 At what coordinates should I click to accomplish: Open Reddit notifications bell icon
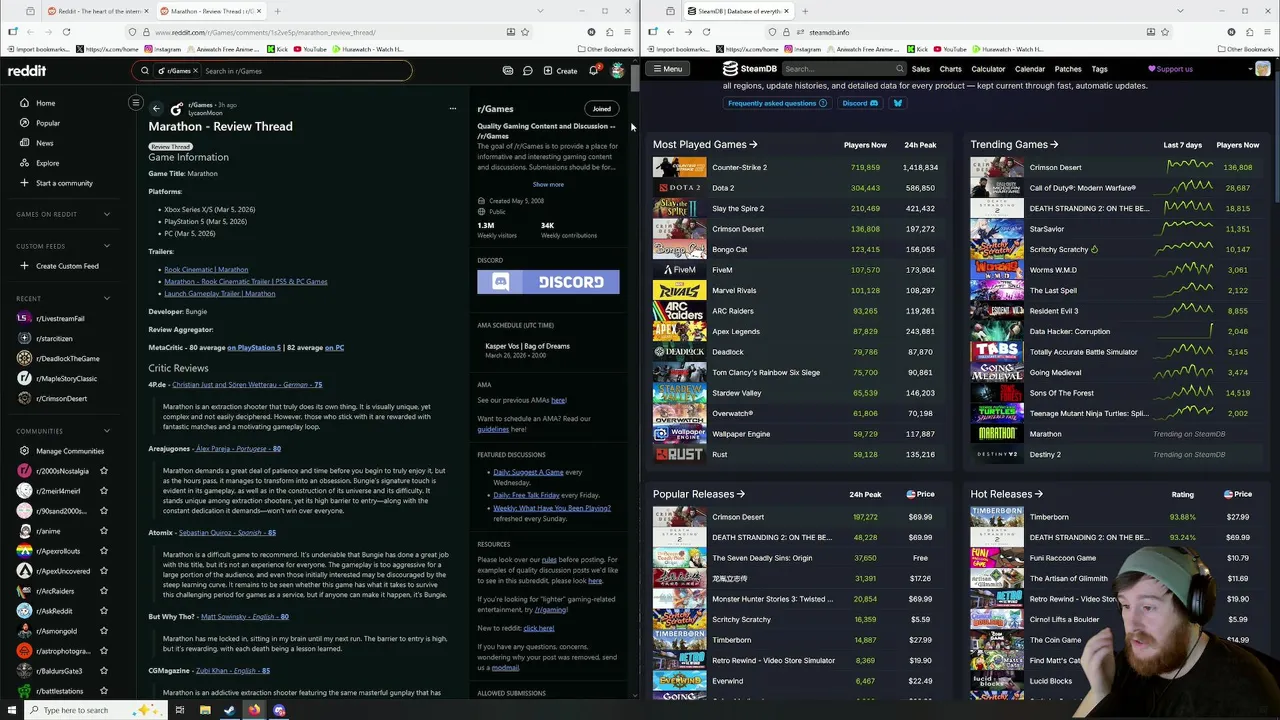[x=593, y=71]
